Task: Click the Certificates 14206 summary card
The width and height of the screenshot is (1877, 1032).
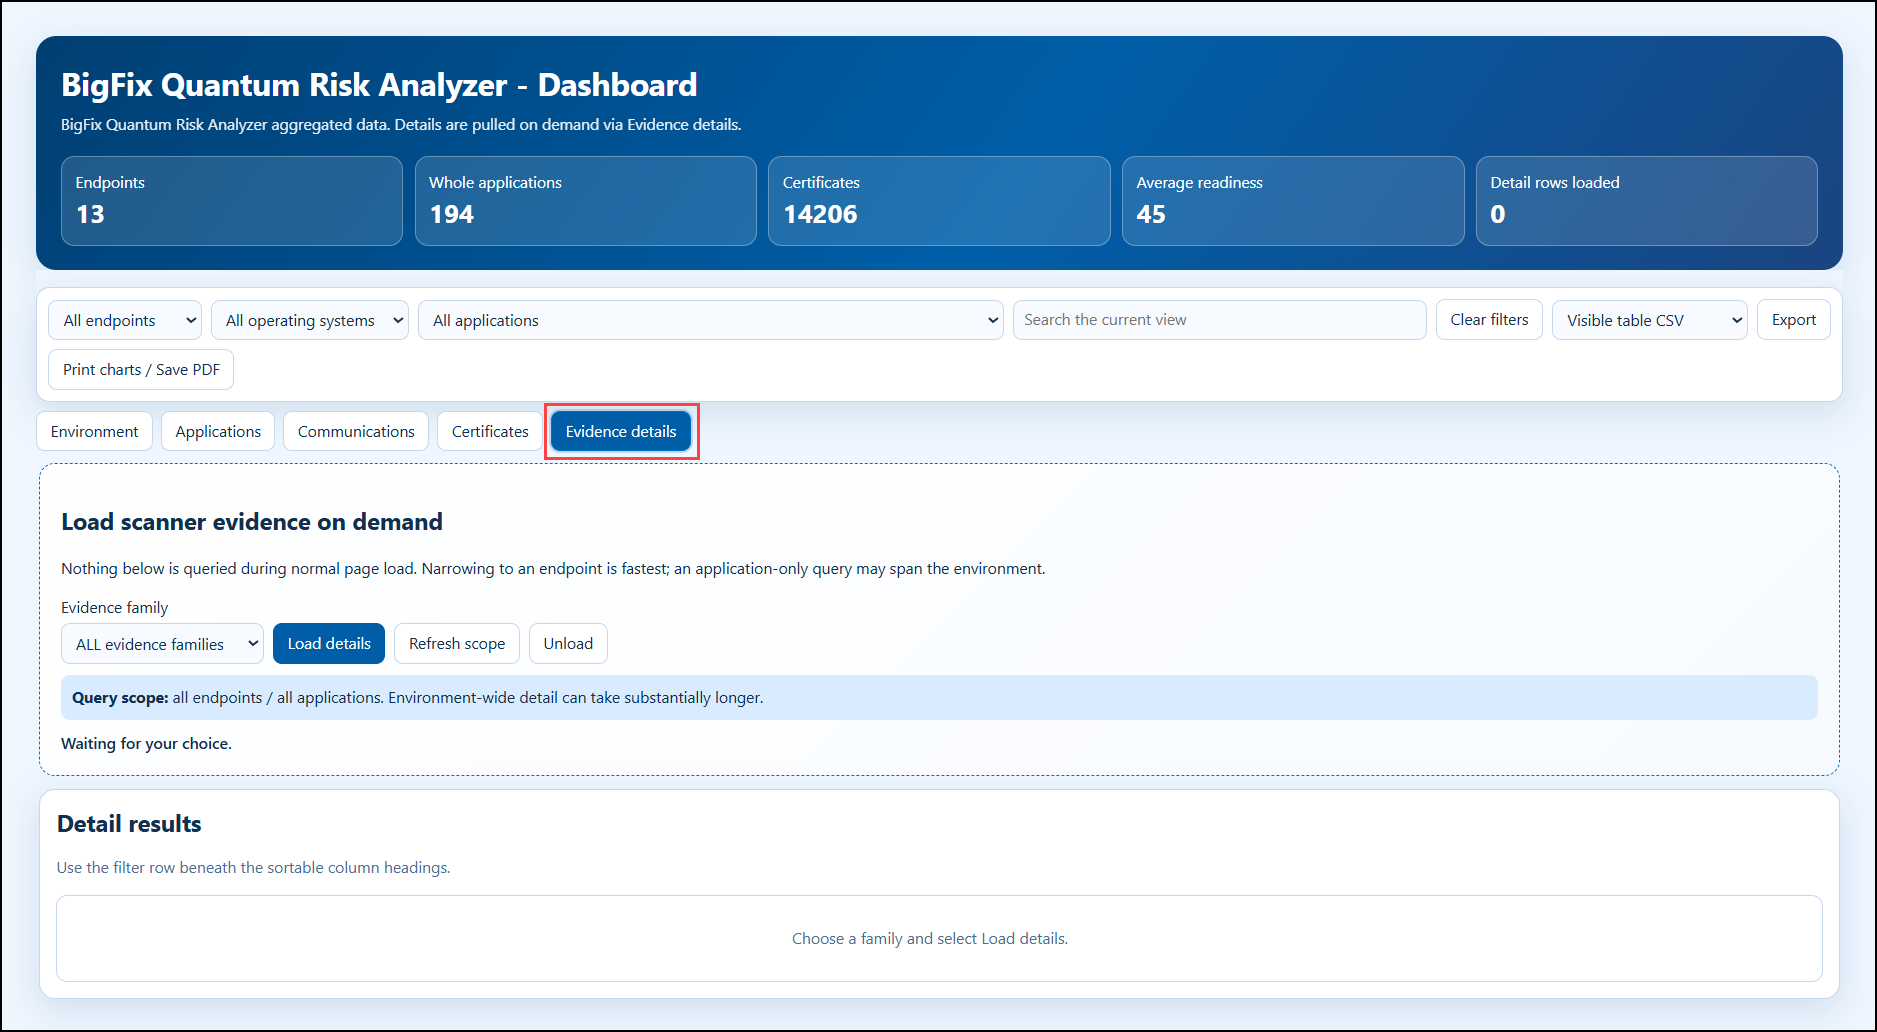Action: 939,201
